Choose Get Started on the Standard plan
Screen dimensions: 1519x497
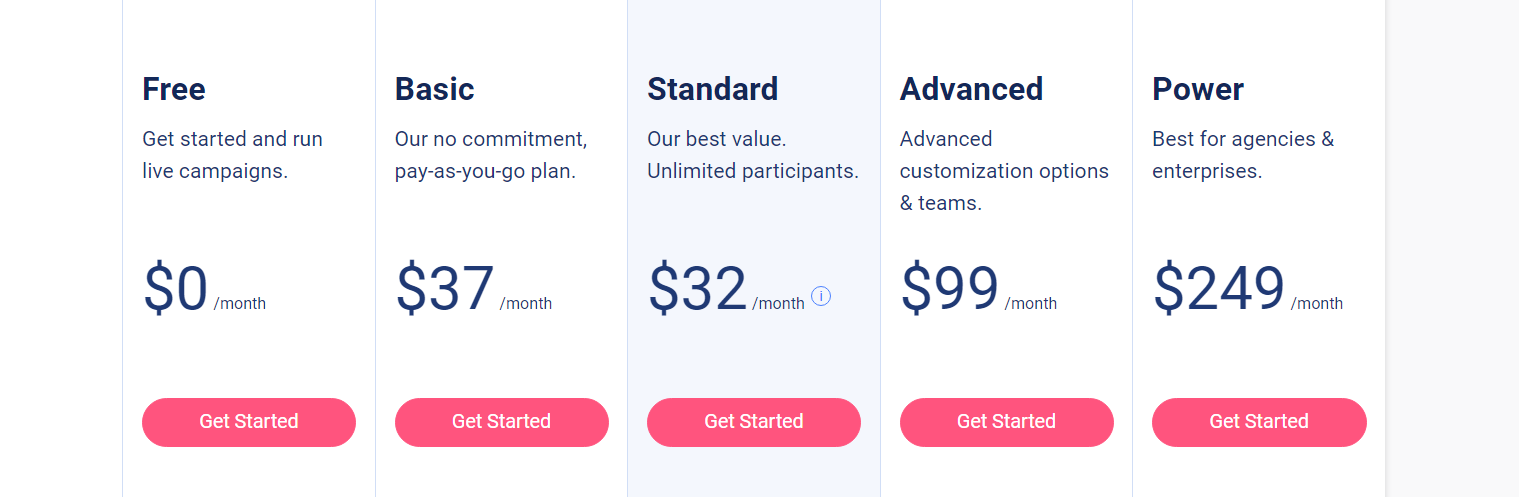click(754, 422)
